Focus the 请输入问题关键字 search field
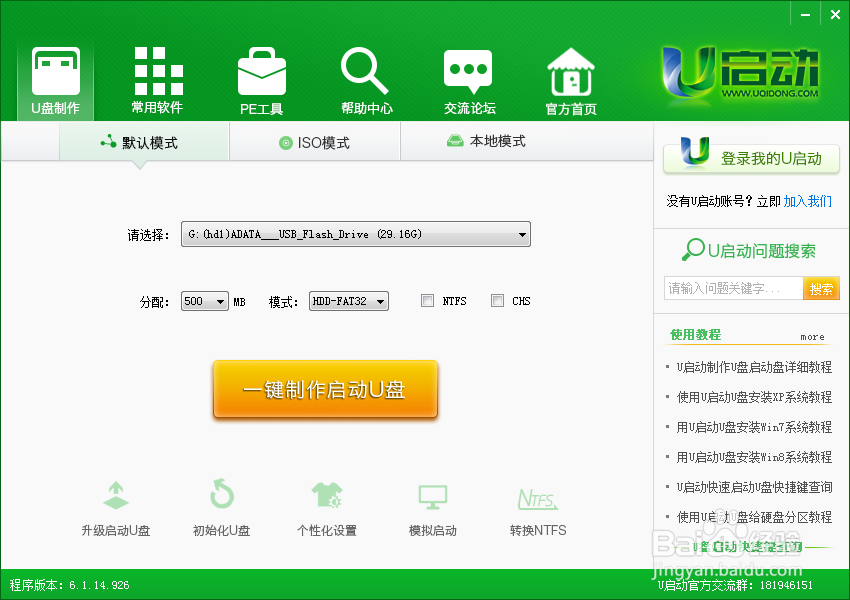850x600 pixels. coord(733,288)
